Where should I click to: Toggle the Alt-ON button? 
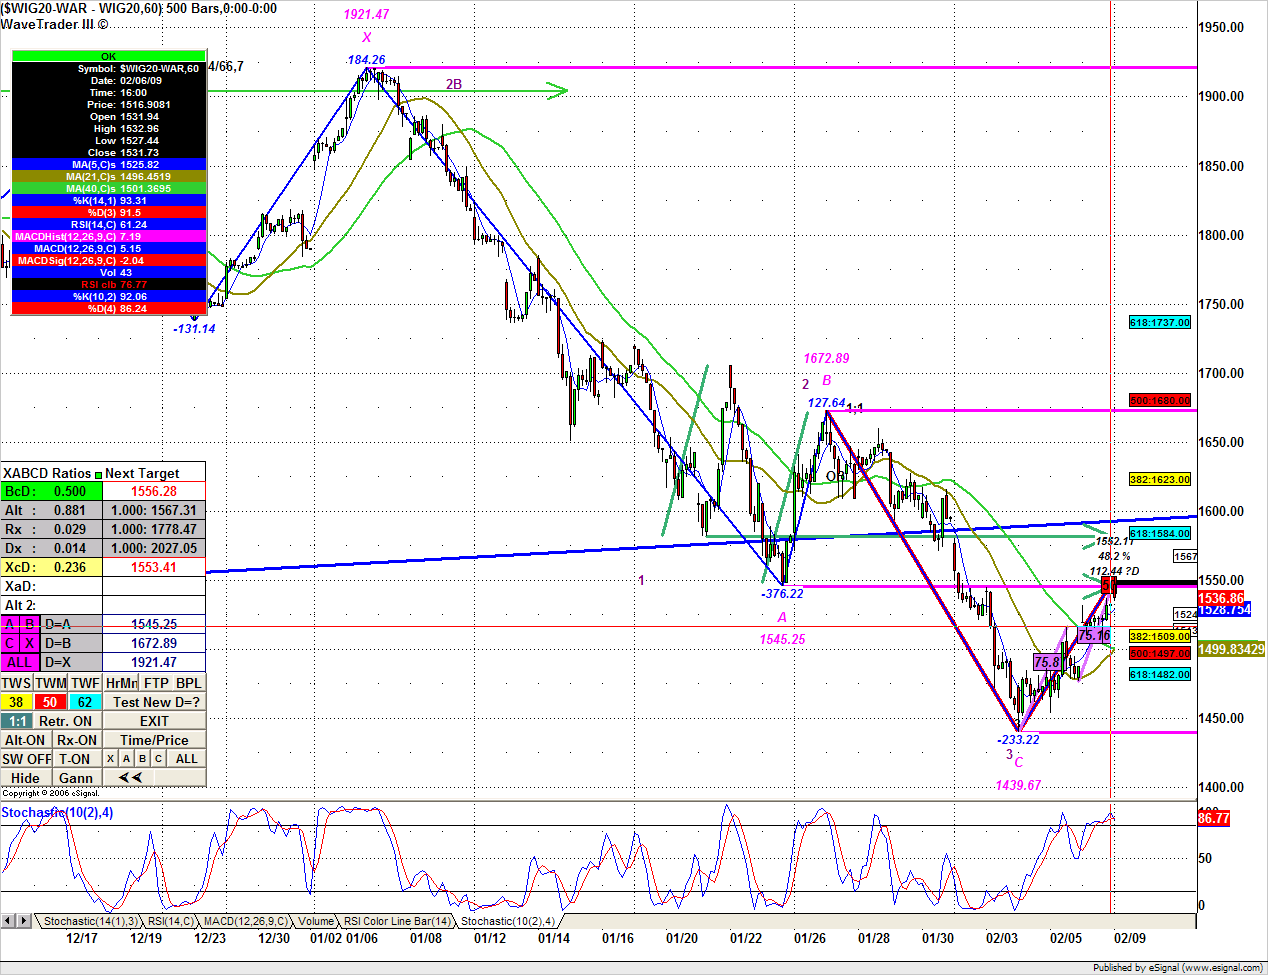[x=26, y=740]
